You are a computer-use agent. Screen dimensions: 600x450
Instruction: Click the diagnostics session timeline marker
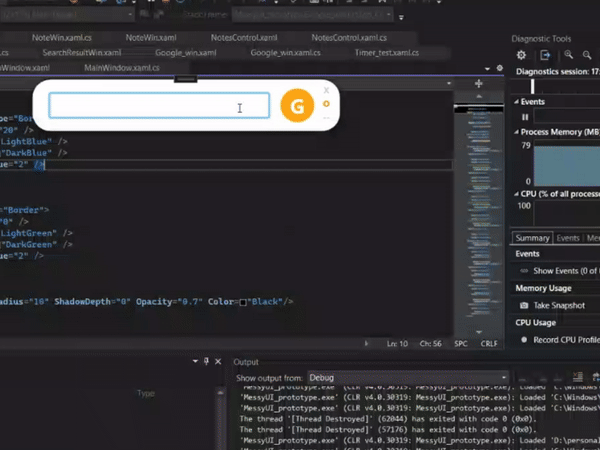(x=532, y=86)
